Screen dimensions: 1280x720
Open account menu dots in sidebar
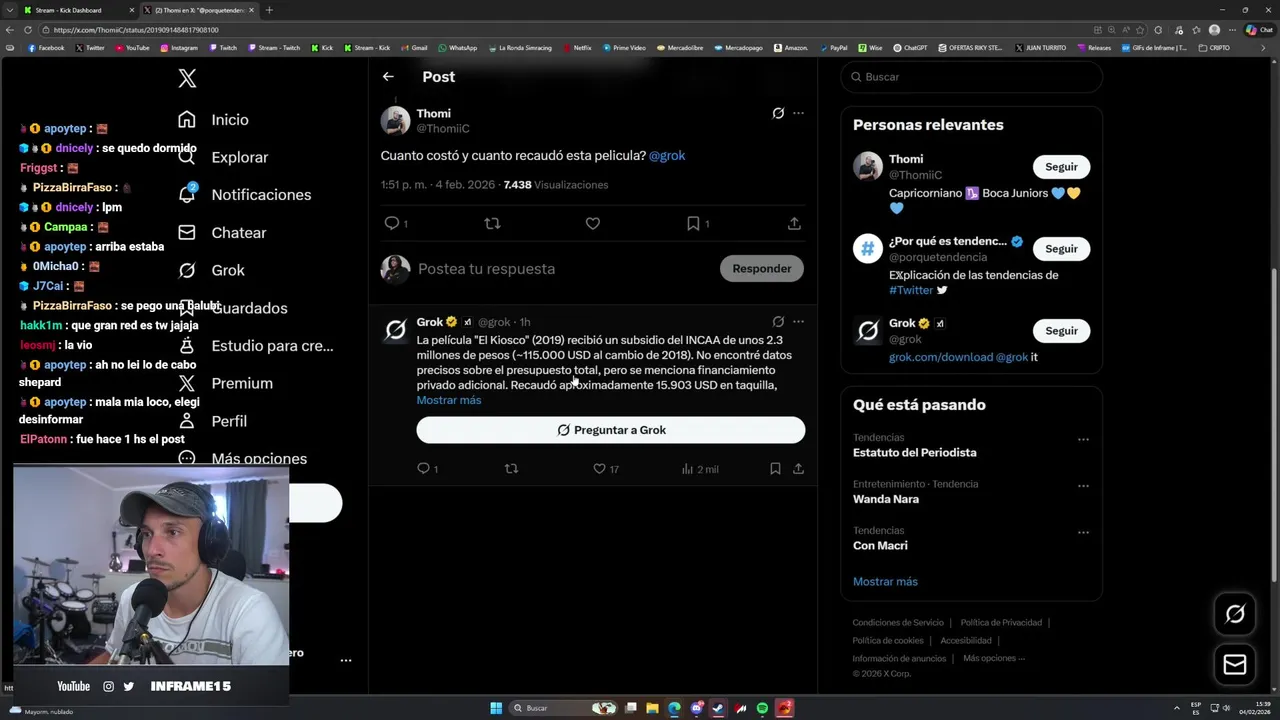(x=345, y=661)
